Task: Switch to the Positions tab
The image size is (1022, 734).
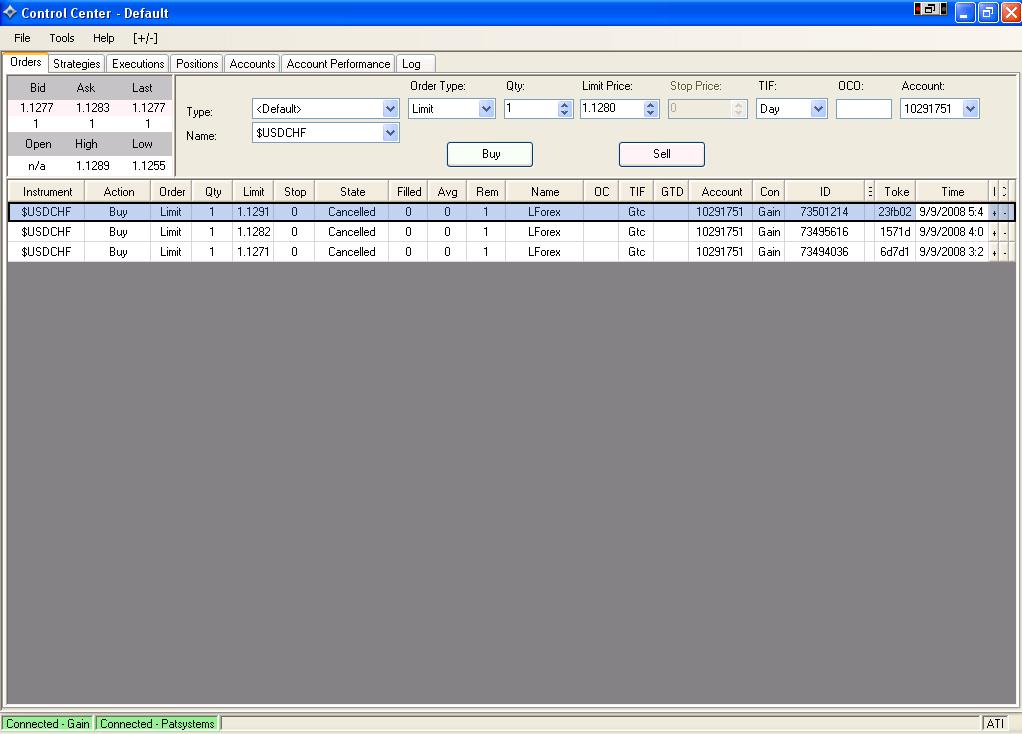Action: tap(197, 64)
